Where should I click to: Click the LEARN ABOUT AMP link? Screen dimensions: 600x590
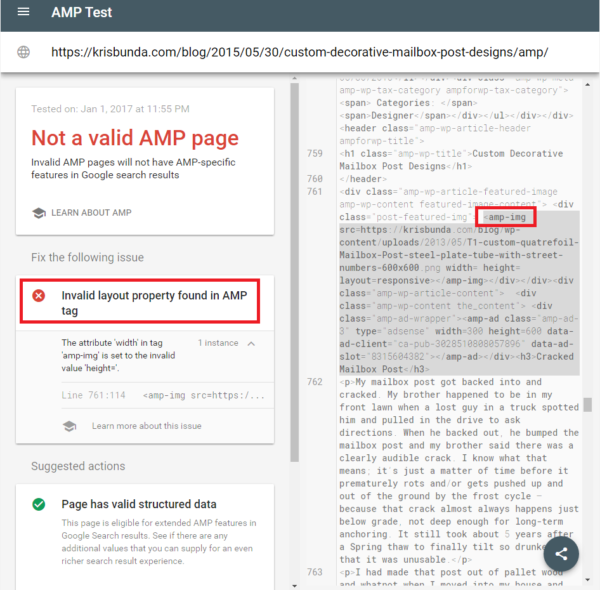91,212
